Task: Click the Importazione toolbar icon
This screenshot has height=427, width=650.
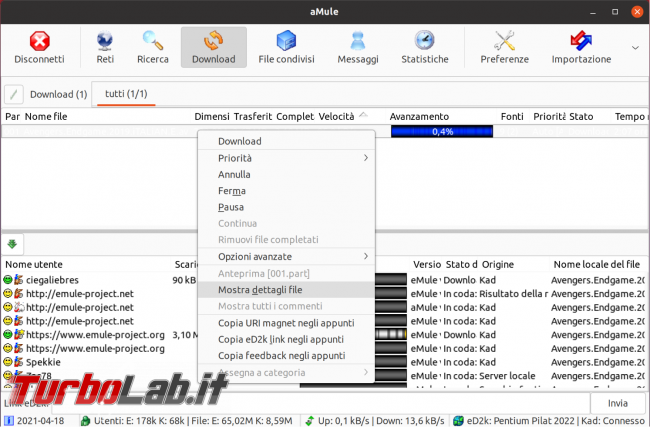Action: (x=581, y=41)
